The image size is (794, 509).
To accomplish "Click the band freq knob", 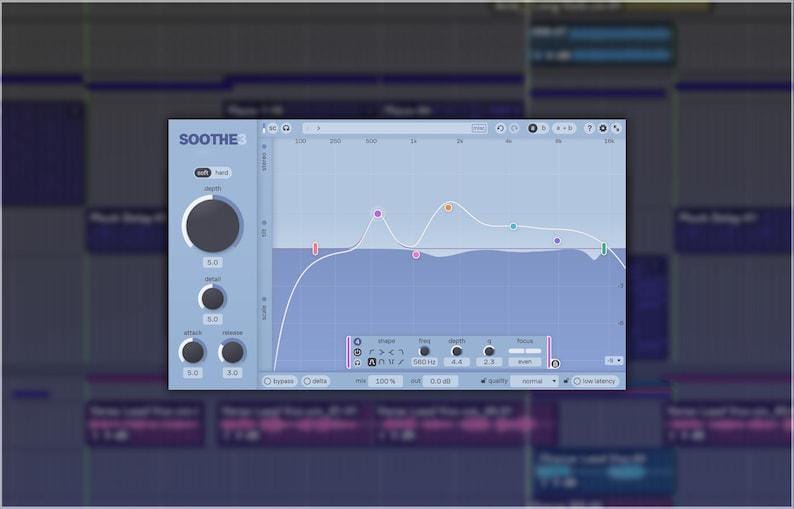I will click(x=424, y=351).
